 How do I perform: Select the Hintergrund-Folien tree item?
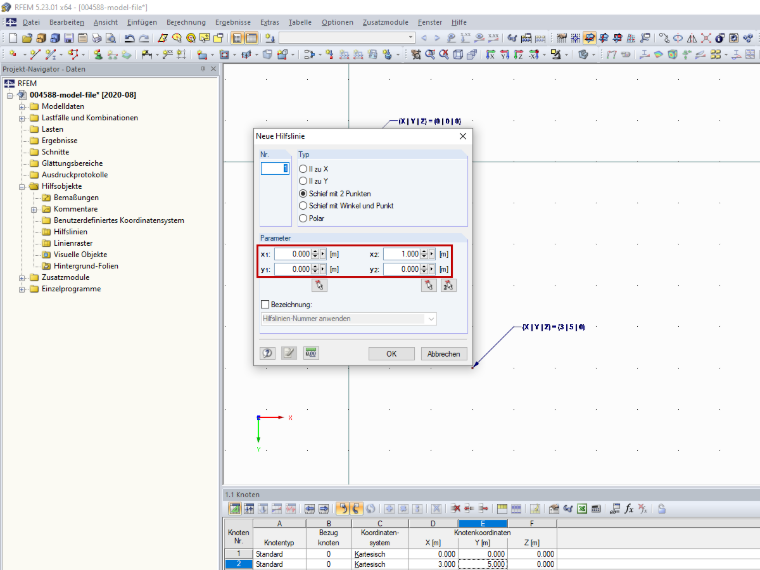click(x=86, y=266)
